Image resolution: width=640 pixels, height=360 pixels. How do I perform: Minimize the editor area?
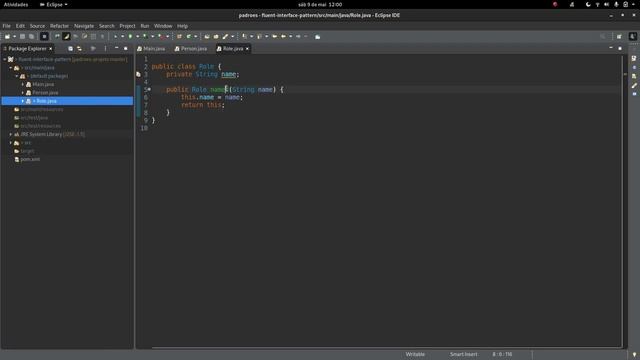[611, 48]
